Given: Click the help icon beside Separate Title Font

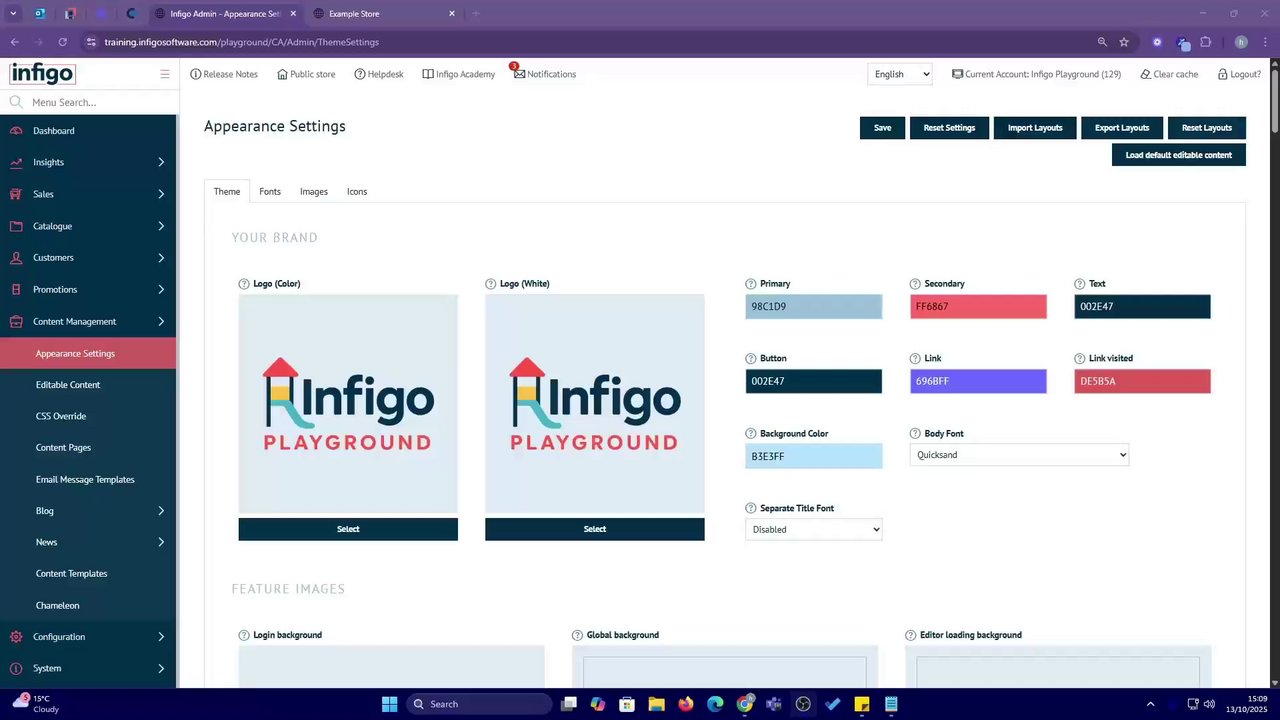Looking at the screenshot, I should [751, 508].
